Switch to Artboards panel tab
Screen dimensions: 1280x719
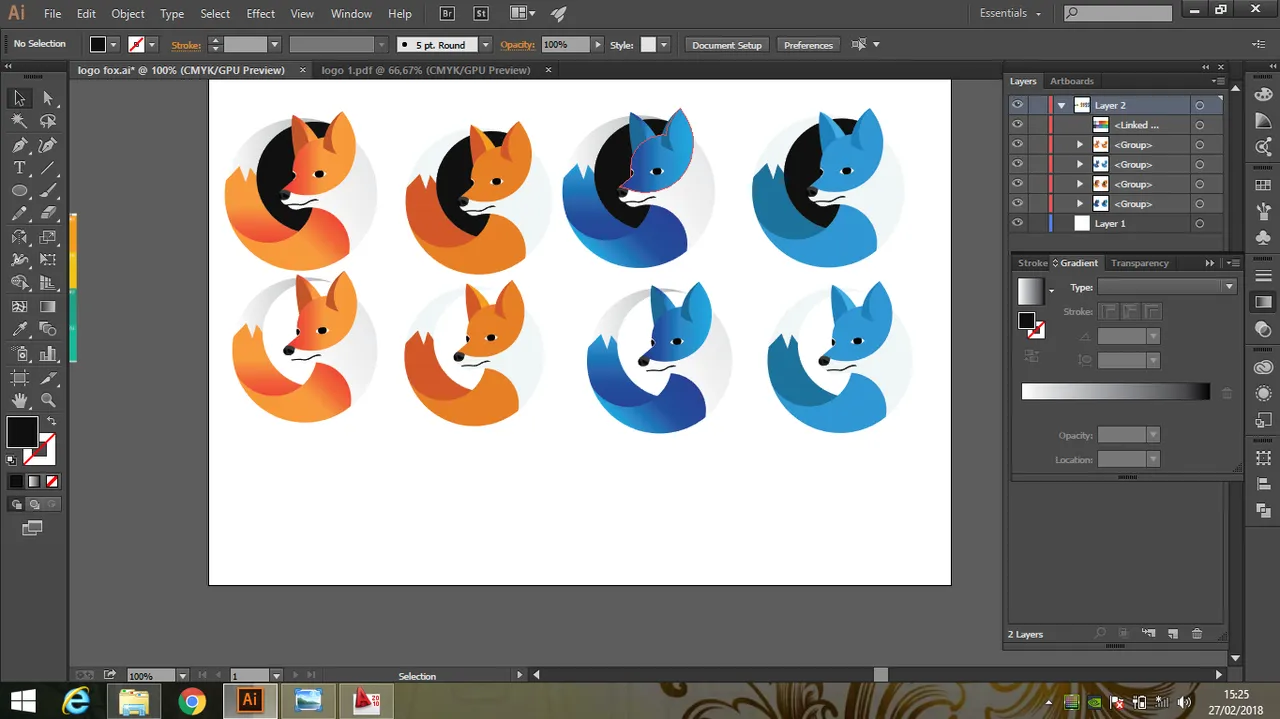(1072, 81)
